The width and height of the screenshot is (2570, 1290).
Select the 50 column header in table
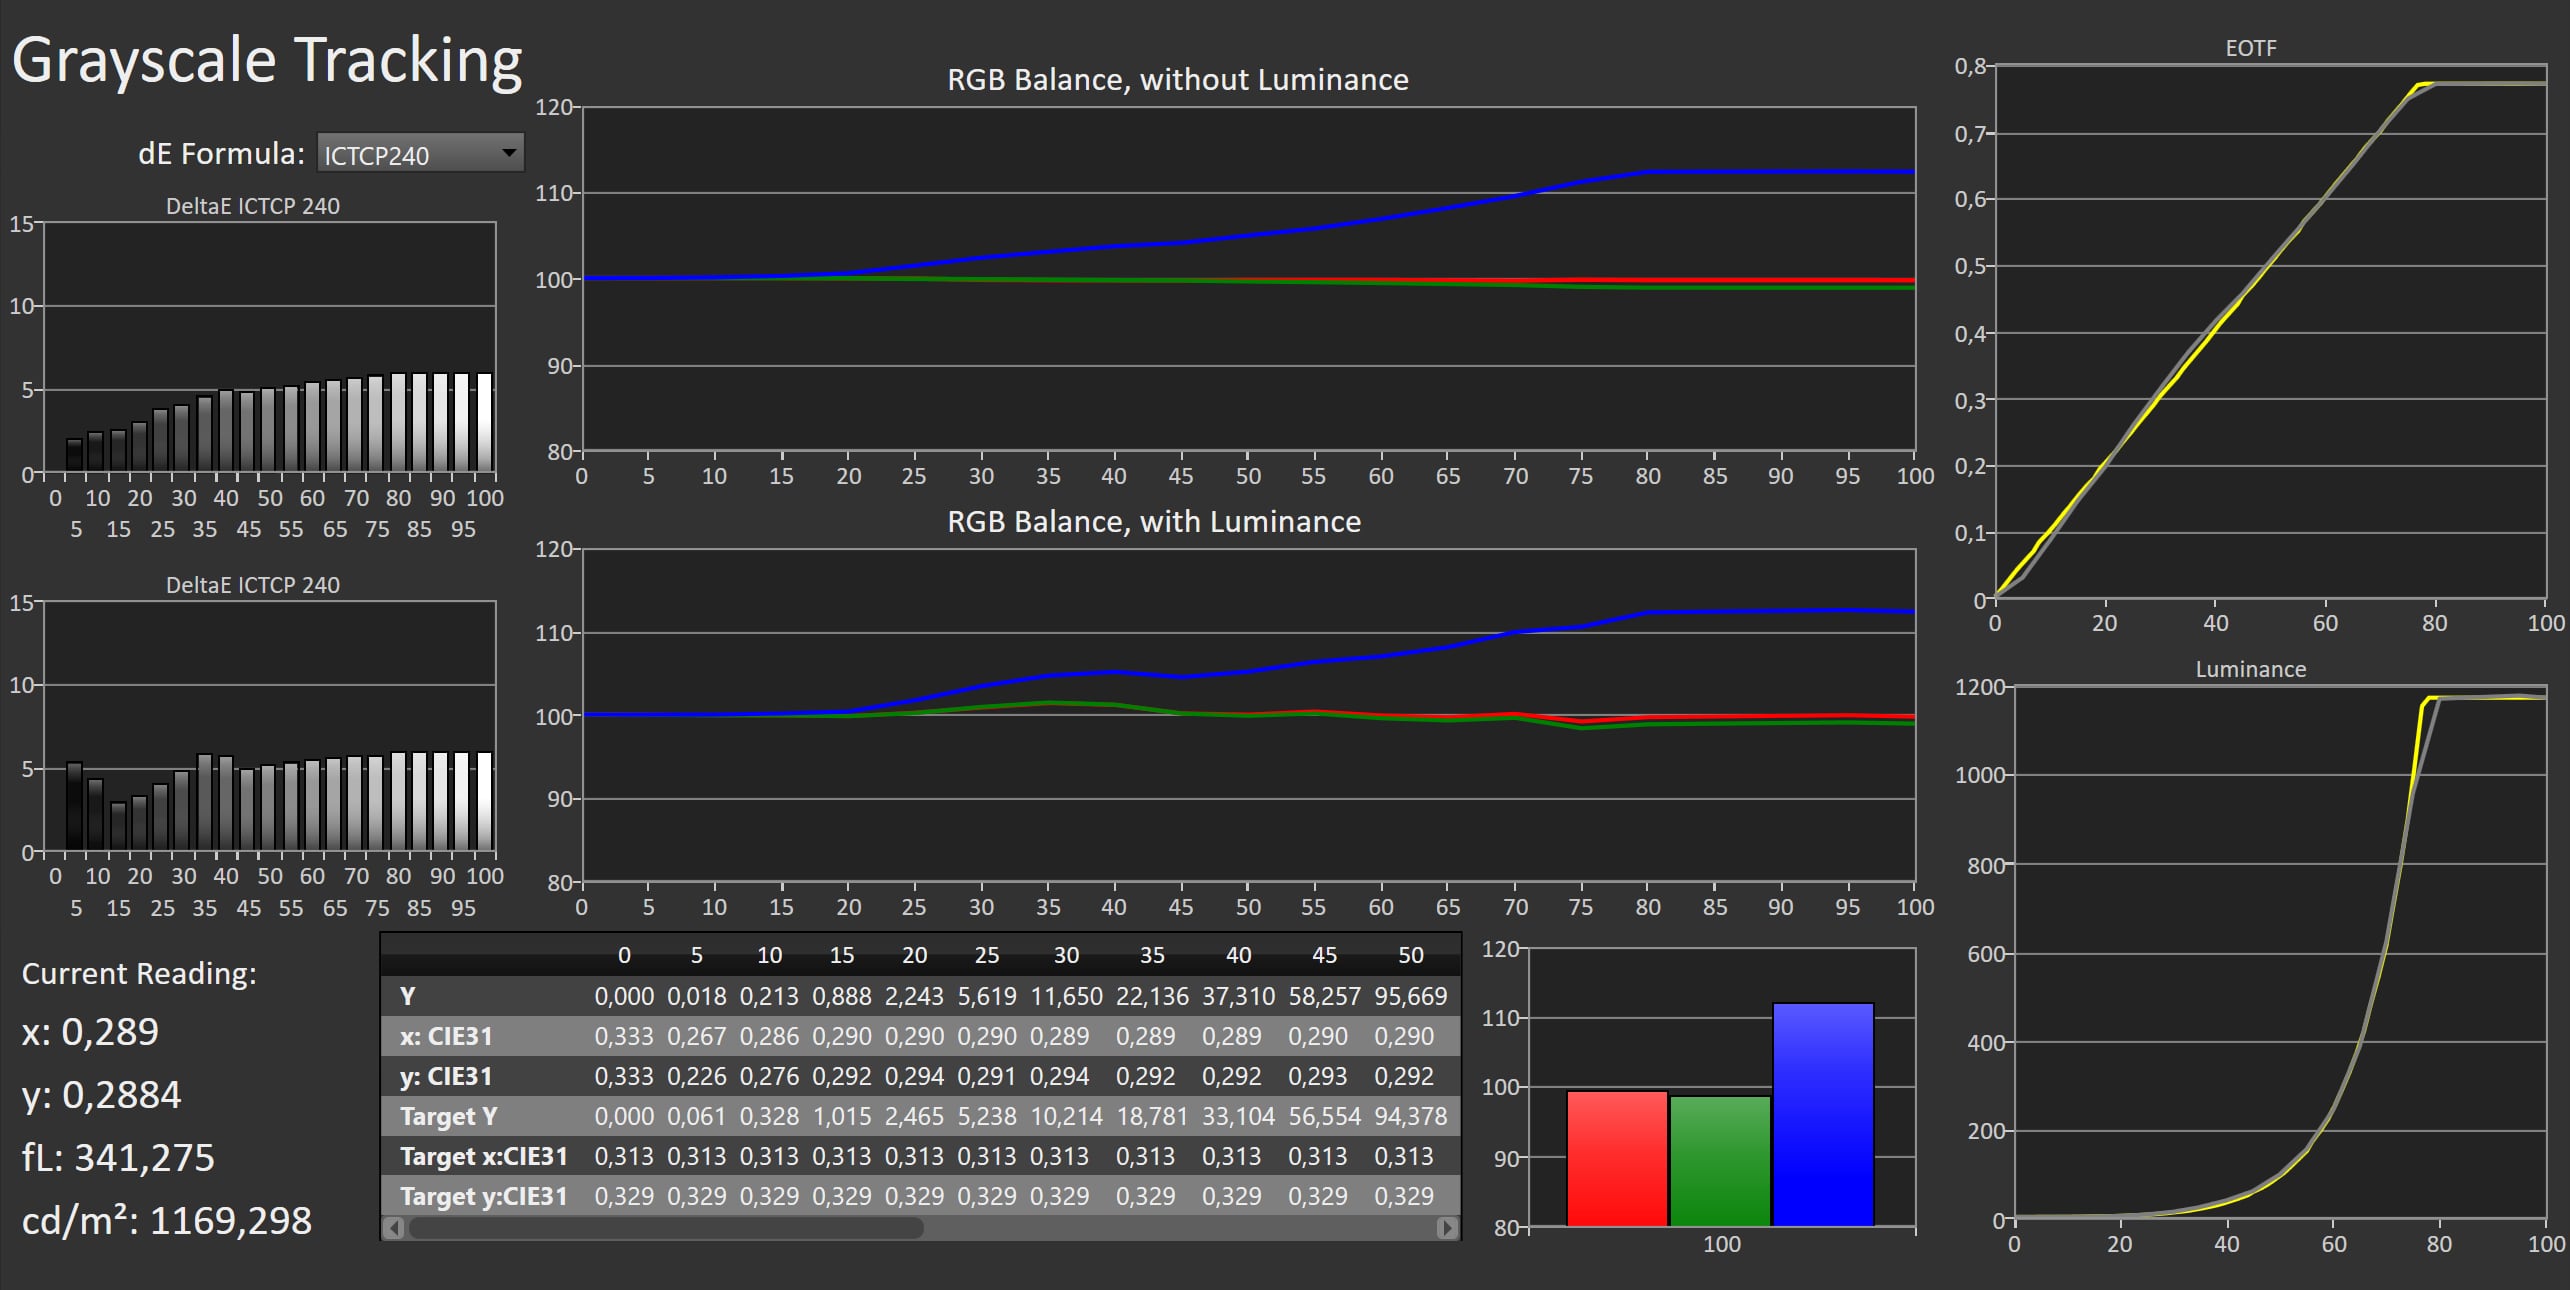tap(1410, 955)
